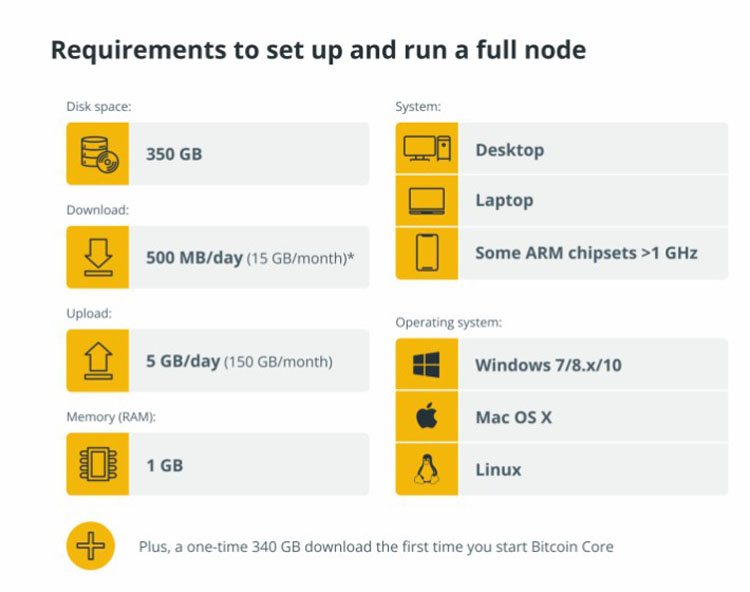The width and height of the screenshot is (750, 592).
Task: Select the 1 GB memory row
Action: coord(218,464)
